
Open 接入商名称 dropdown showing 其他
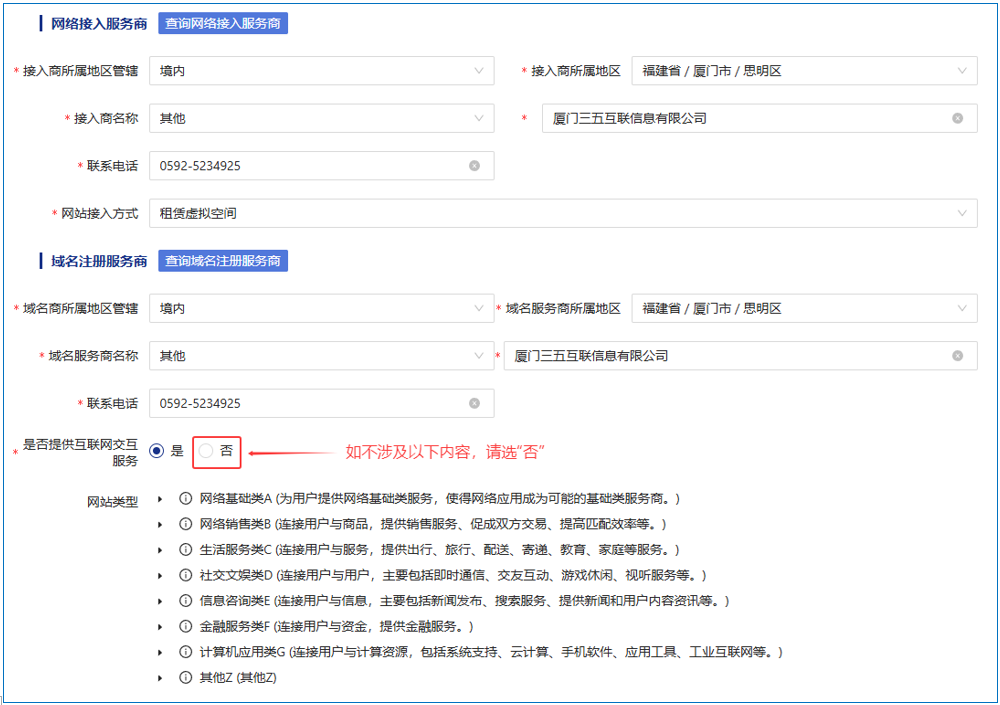click(321, 118)
